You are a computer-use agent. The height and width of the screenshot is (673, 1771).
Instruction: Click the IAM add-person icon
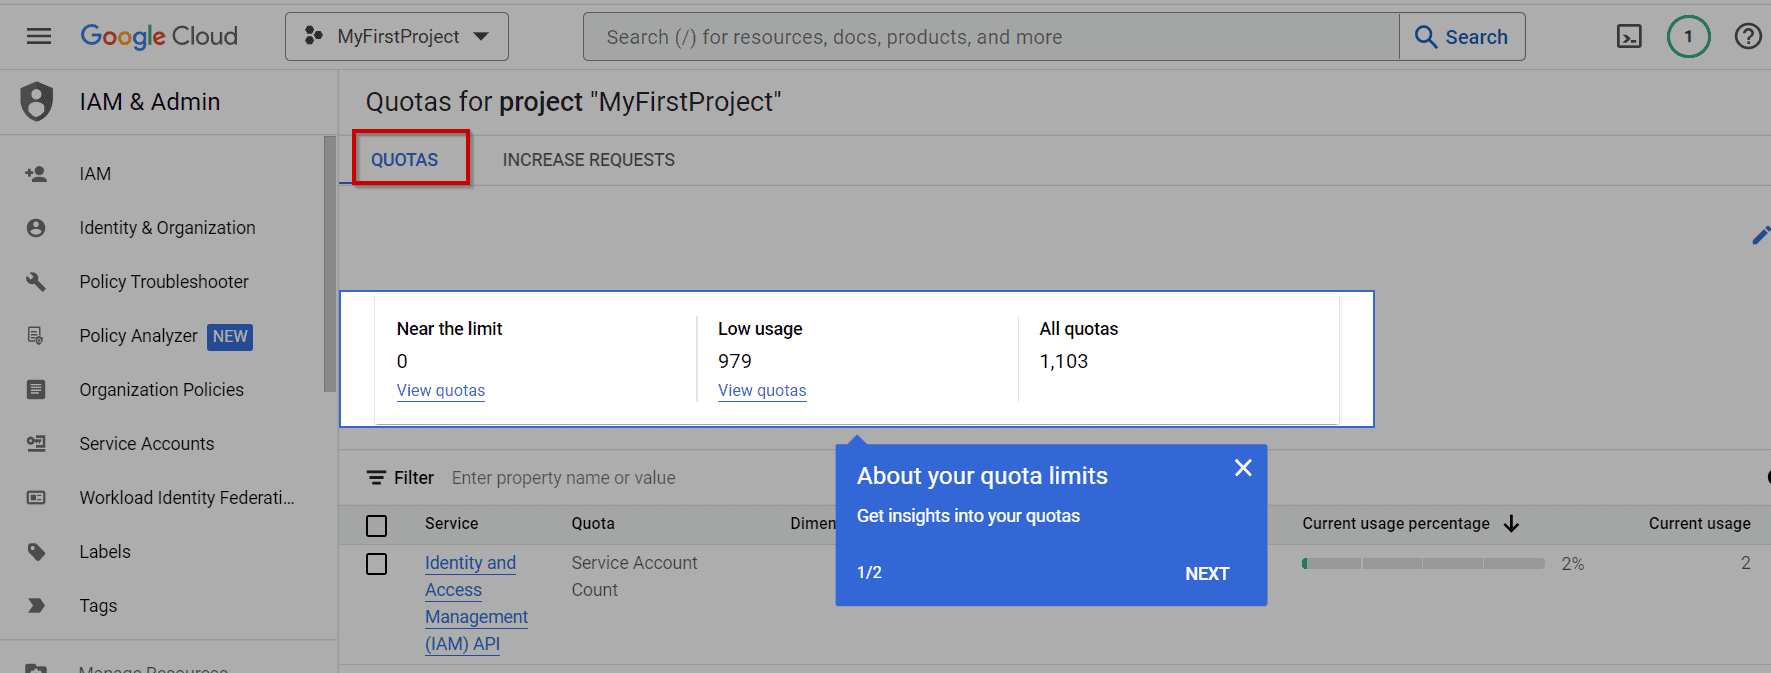click(x=36, y=174)
